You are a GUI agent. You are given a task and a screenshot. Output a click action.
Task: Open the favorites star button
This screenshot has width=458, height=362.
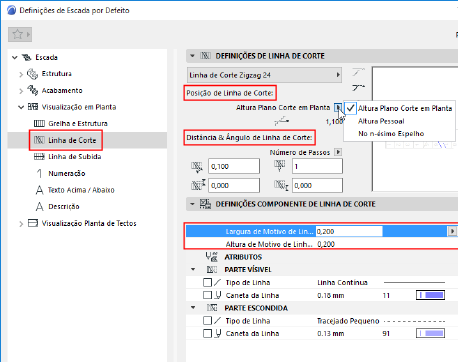click(x=20, y=34)
